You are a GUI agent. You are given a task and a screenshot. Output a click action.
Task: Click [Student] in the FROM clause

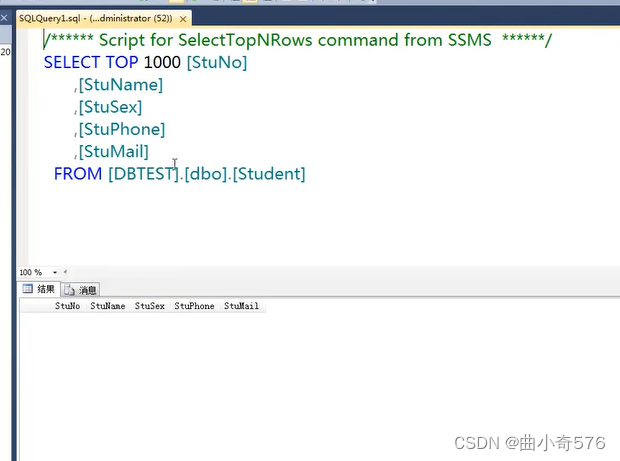click(x=269, y=174)
